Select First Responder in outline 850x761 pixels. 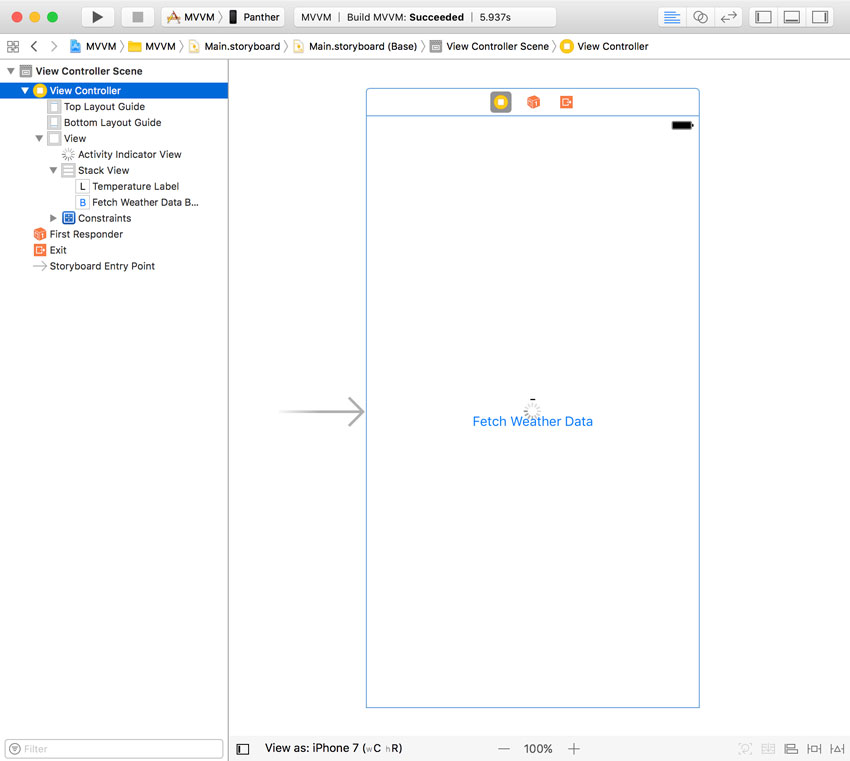click(86, 234)
